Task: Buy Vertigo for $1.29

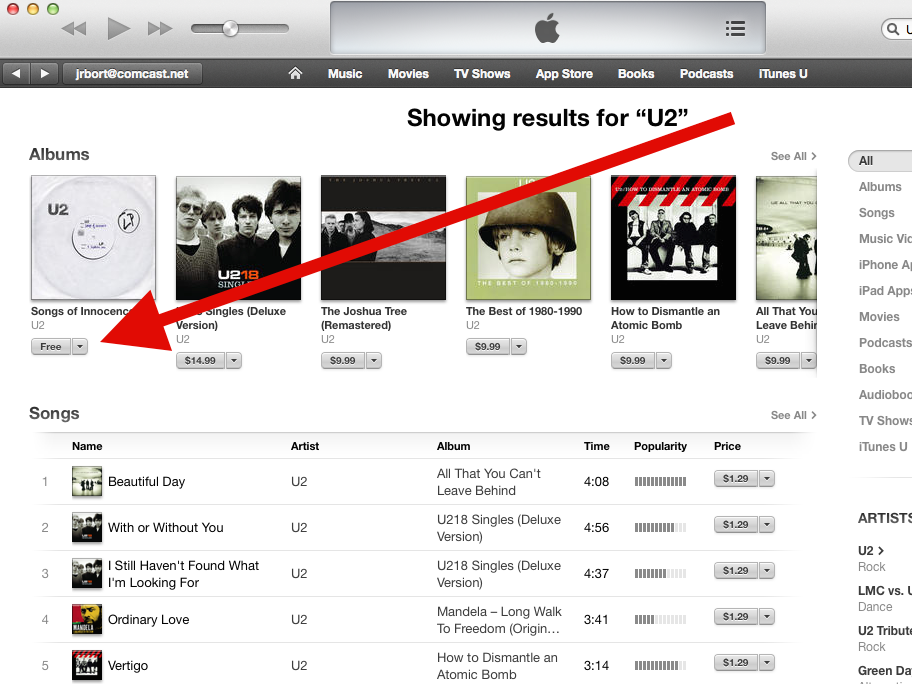Action: point(736,662)
